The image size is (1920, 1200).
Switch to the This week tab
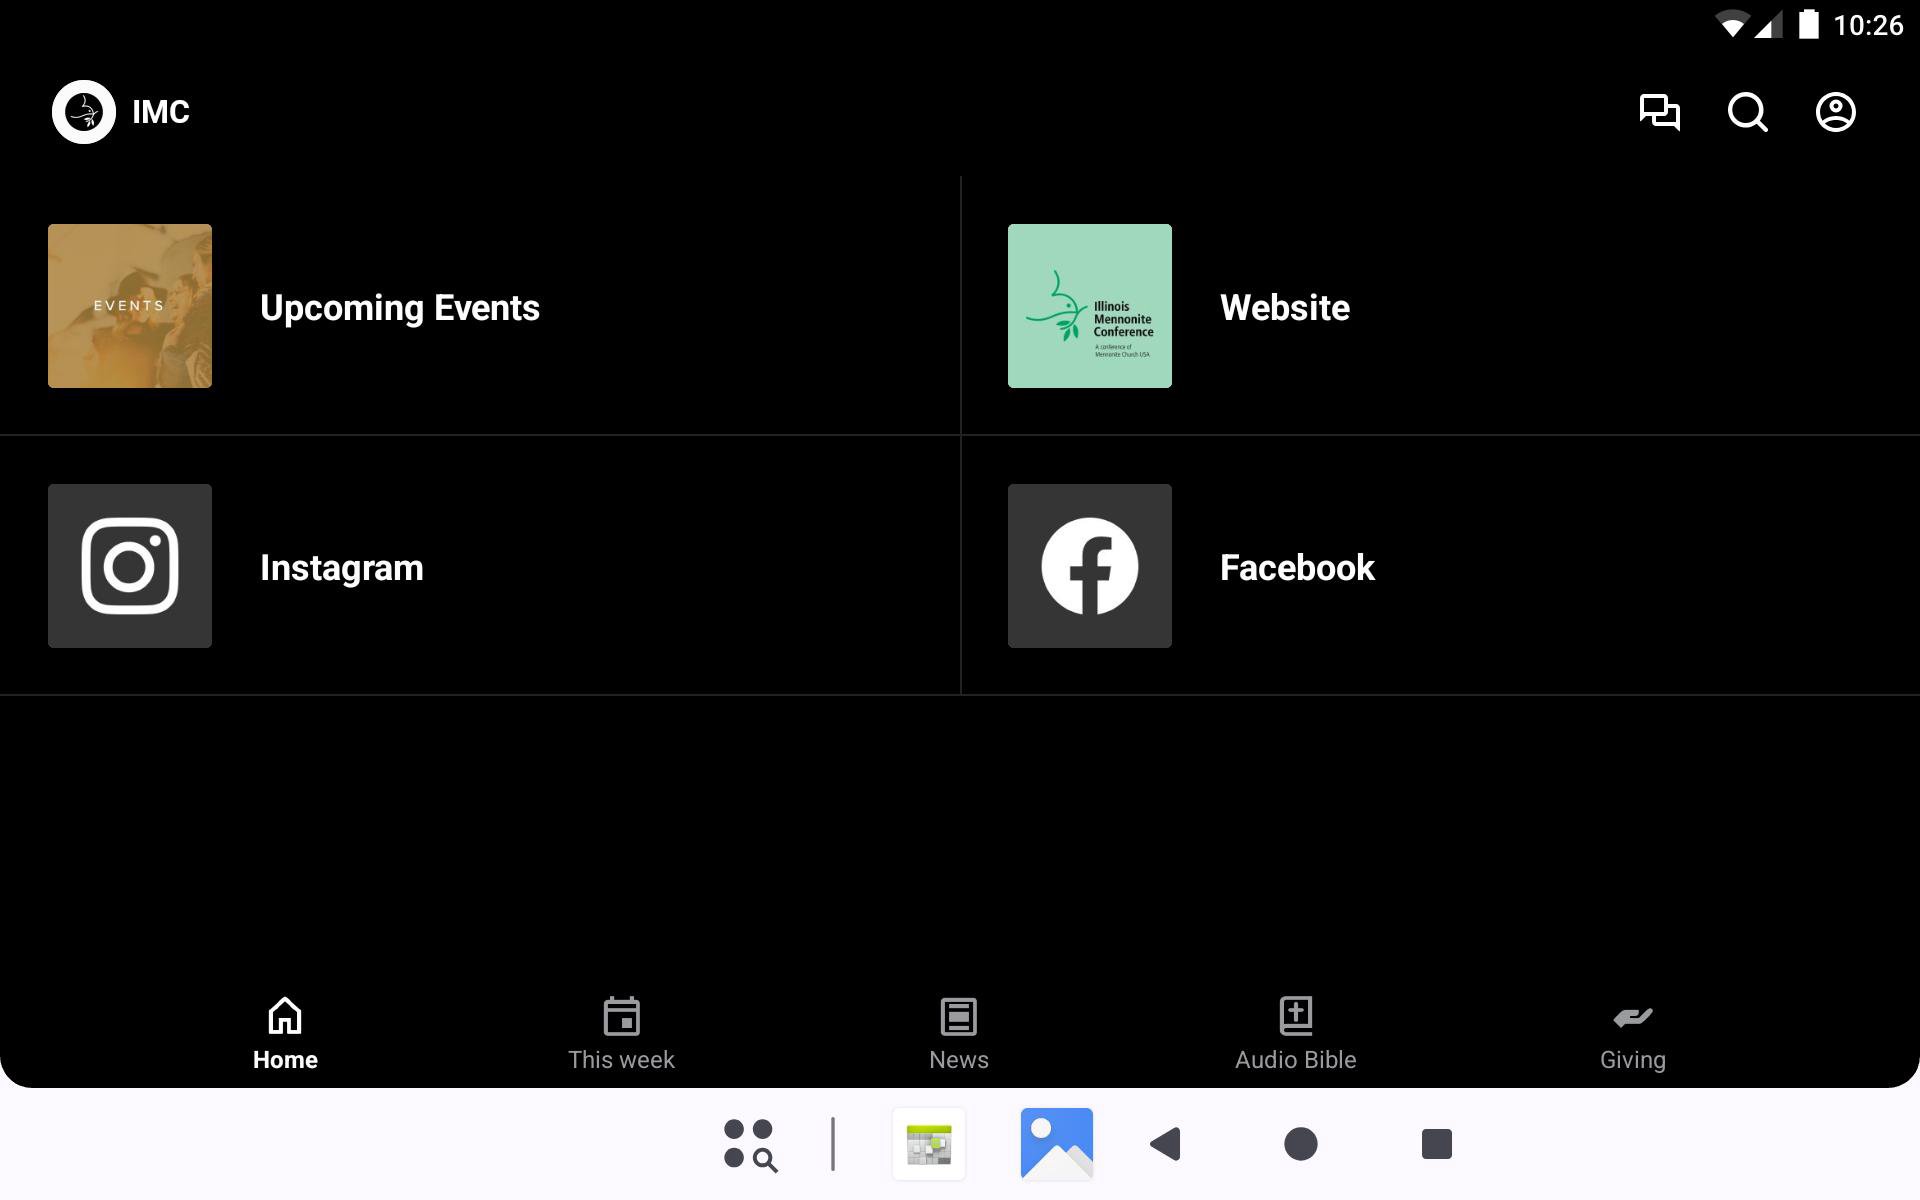click(x=621, y=1034)
